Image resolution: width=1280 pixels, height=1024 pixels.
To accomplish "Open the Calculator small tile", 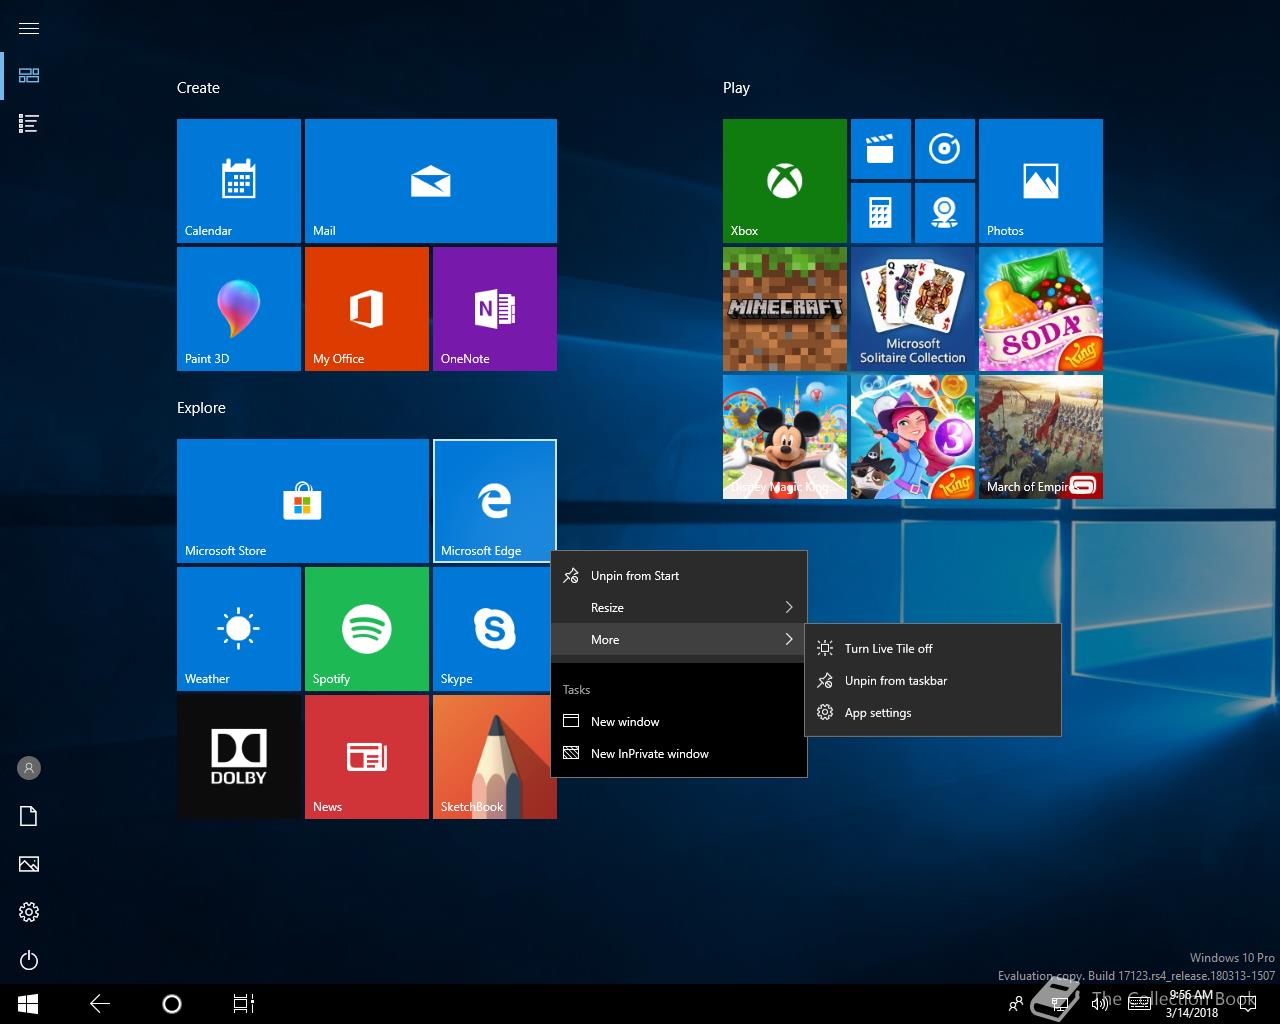I will tap(880, 212).
